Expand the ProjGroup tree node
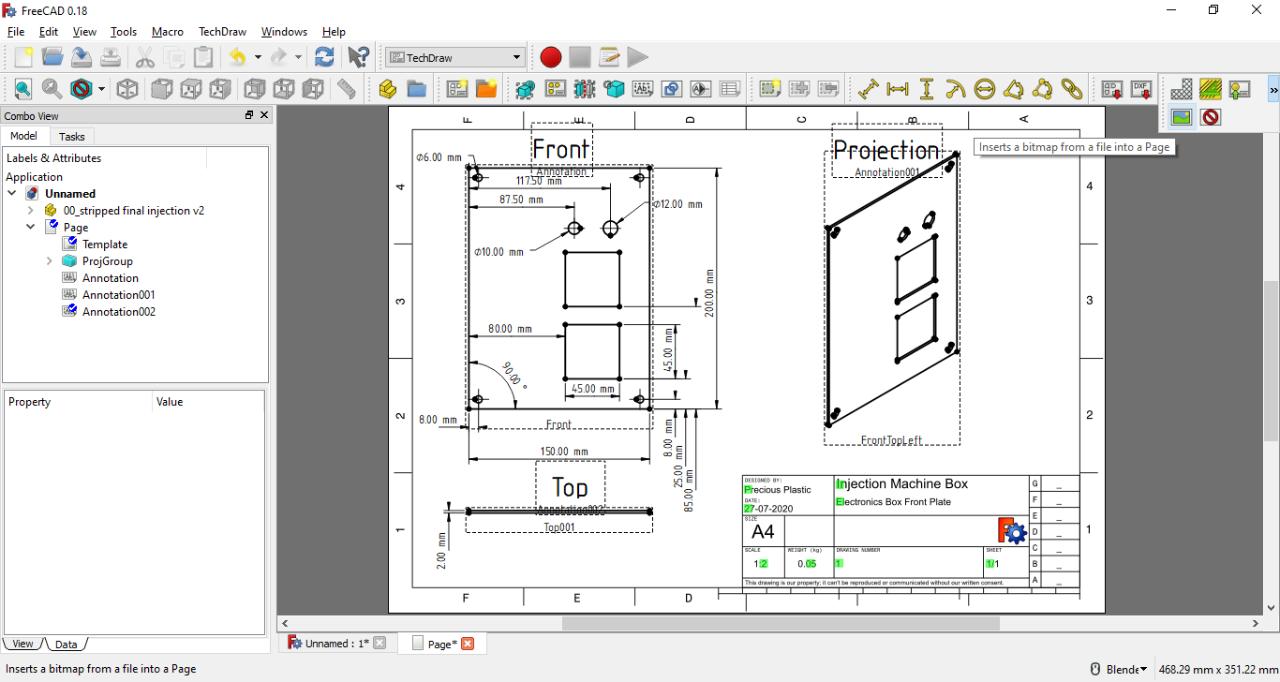Screen dimensions: 1280x682 tap(49, 261)
